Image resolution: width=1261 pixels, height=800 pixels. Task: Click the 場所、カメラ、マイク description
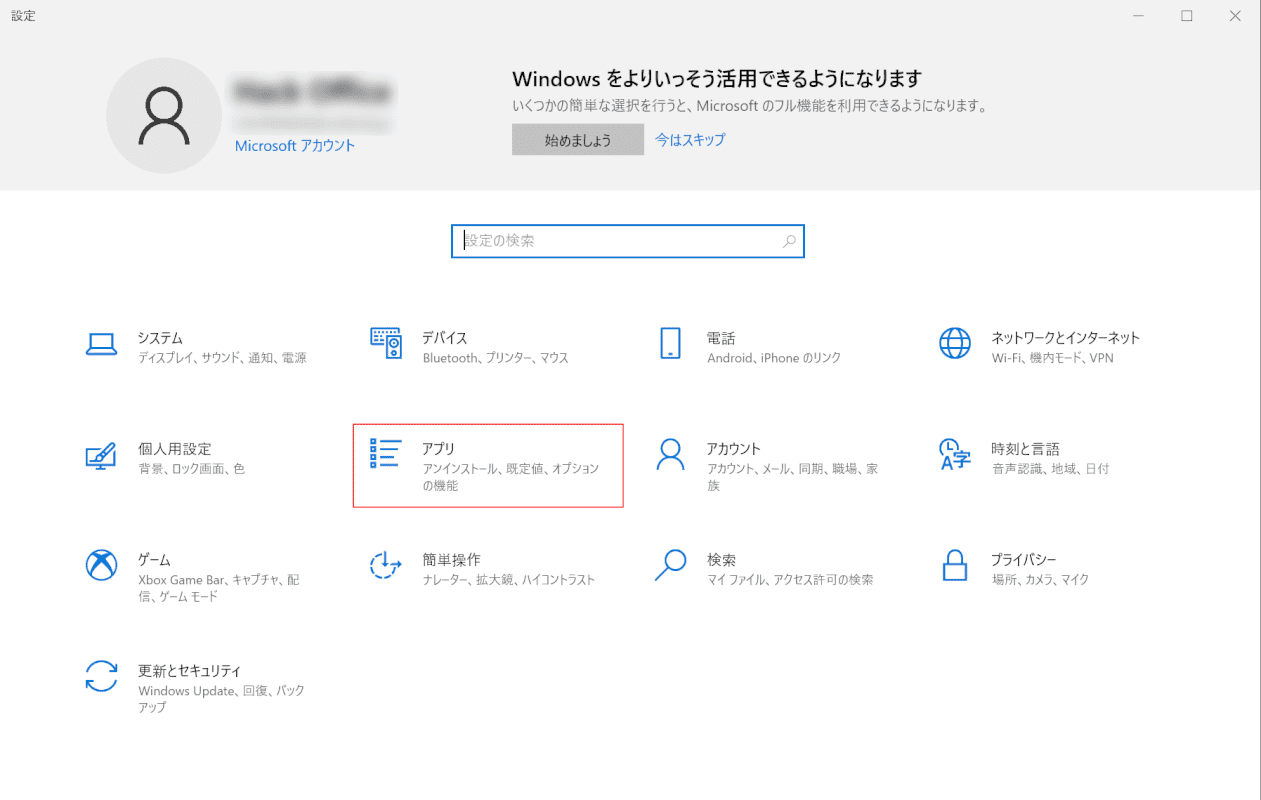[1040, 580]
